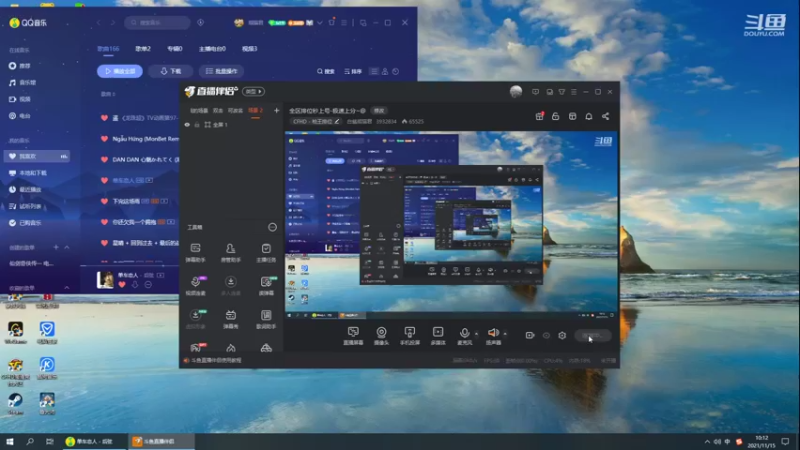Expand microphone options arrow
The image size is (800, 450).
(x=477, y=334)
